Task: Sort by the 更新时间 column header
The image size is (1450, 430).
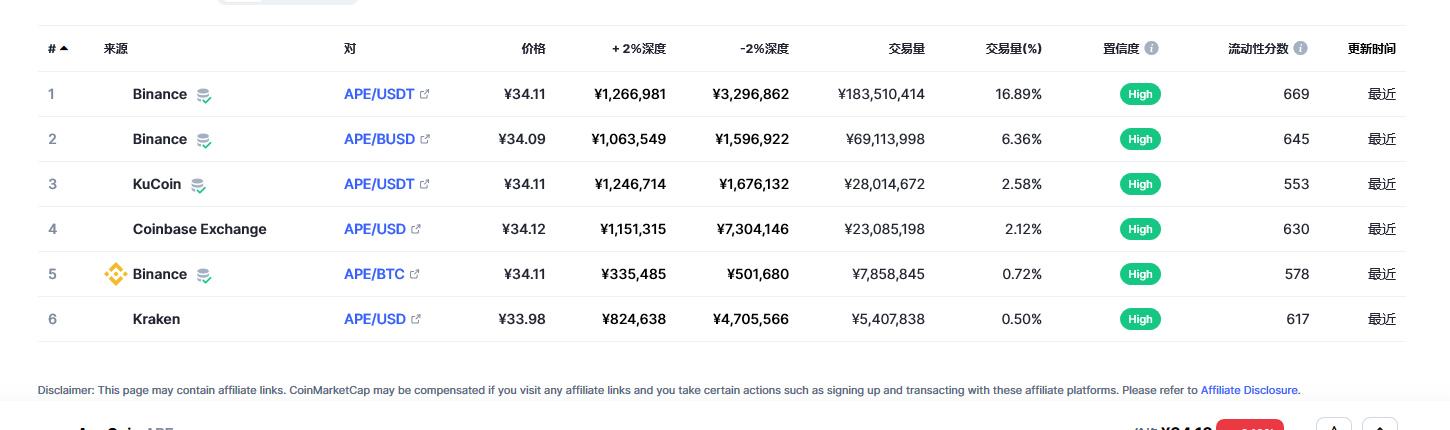Action: [x=1371, y=48]
